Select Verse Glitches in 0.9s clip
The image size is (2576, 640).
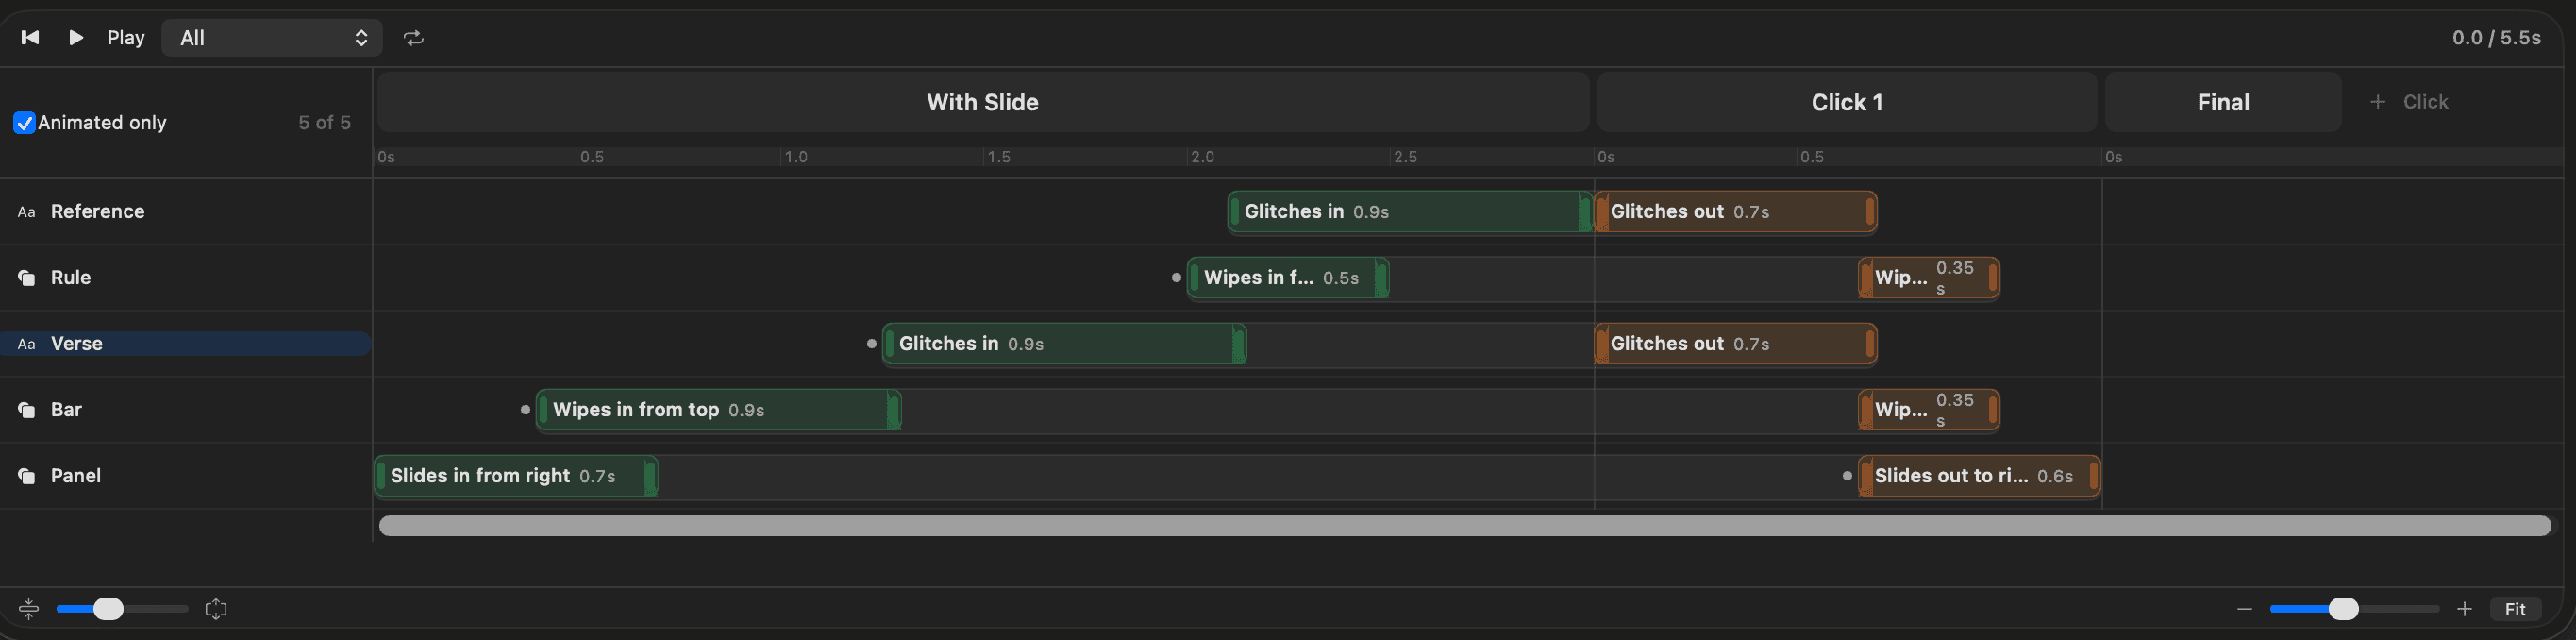(x=1064, y=343)
